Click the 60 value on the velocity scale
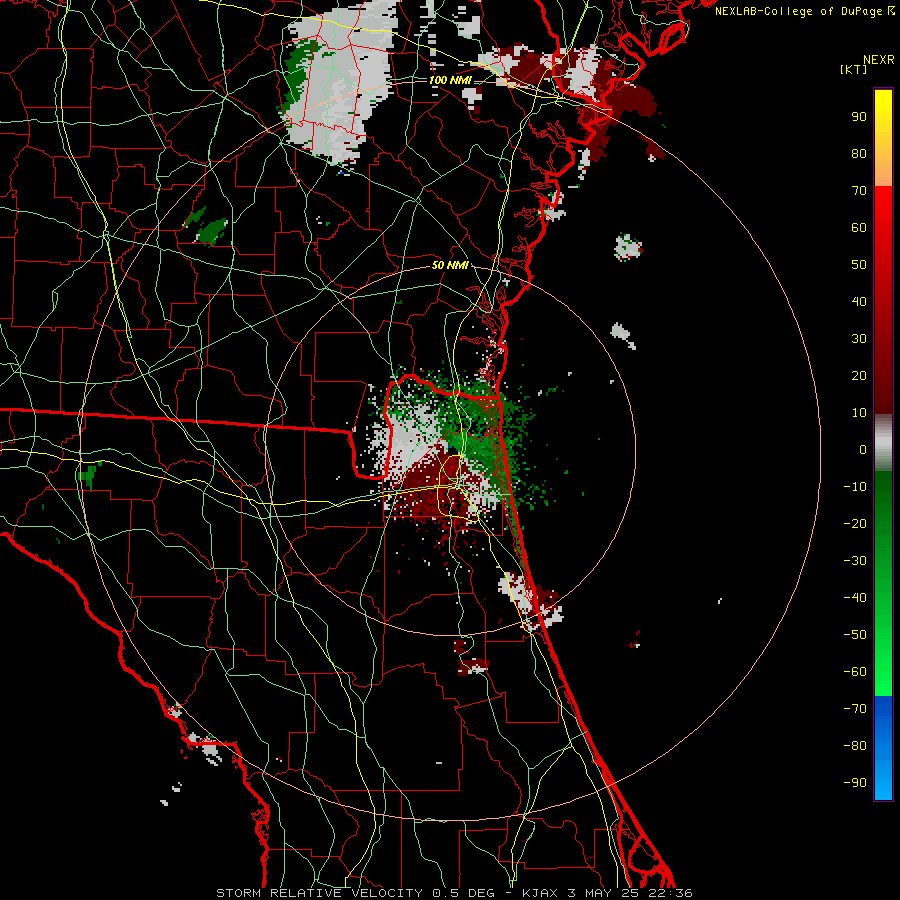Image resolution: width=900 pixels, height=900 pixels. (859, 228)
